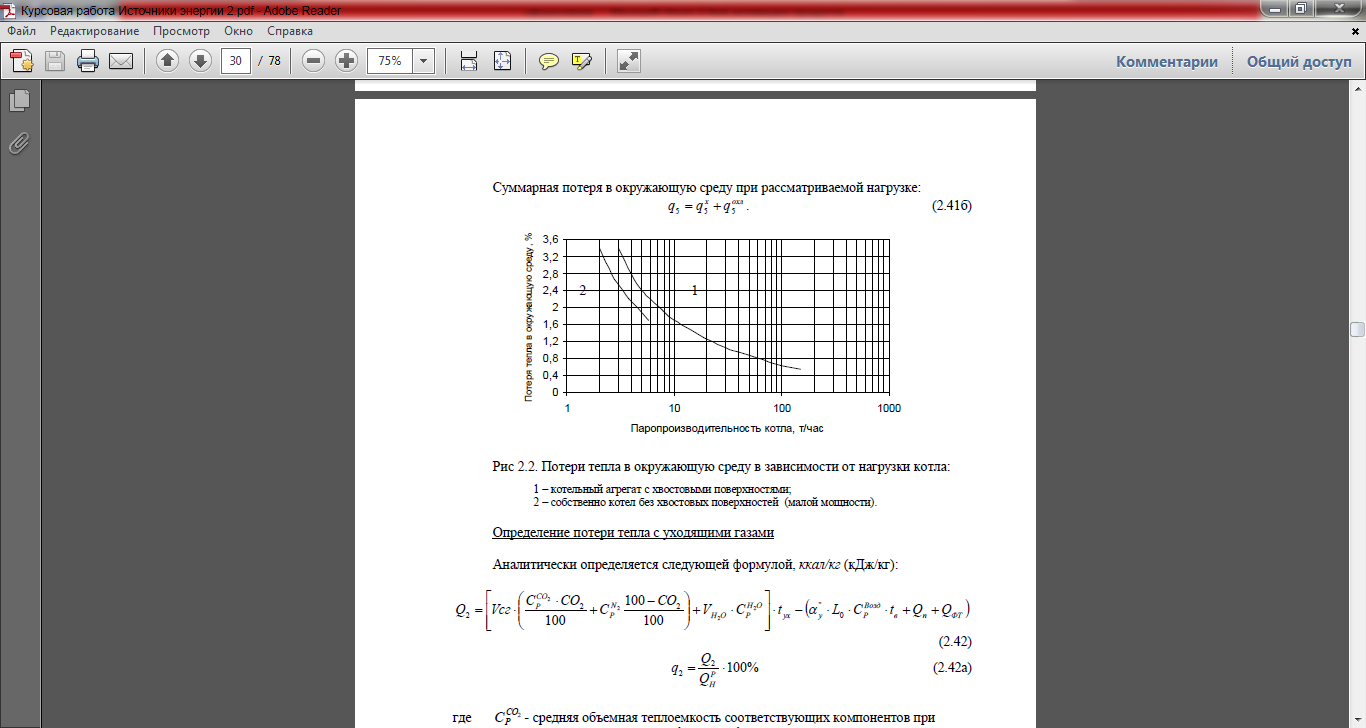Open the Справка menu
Screen dimensions: 1366x728
[290, 31]
